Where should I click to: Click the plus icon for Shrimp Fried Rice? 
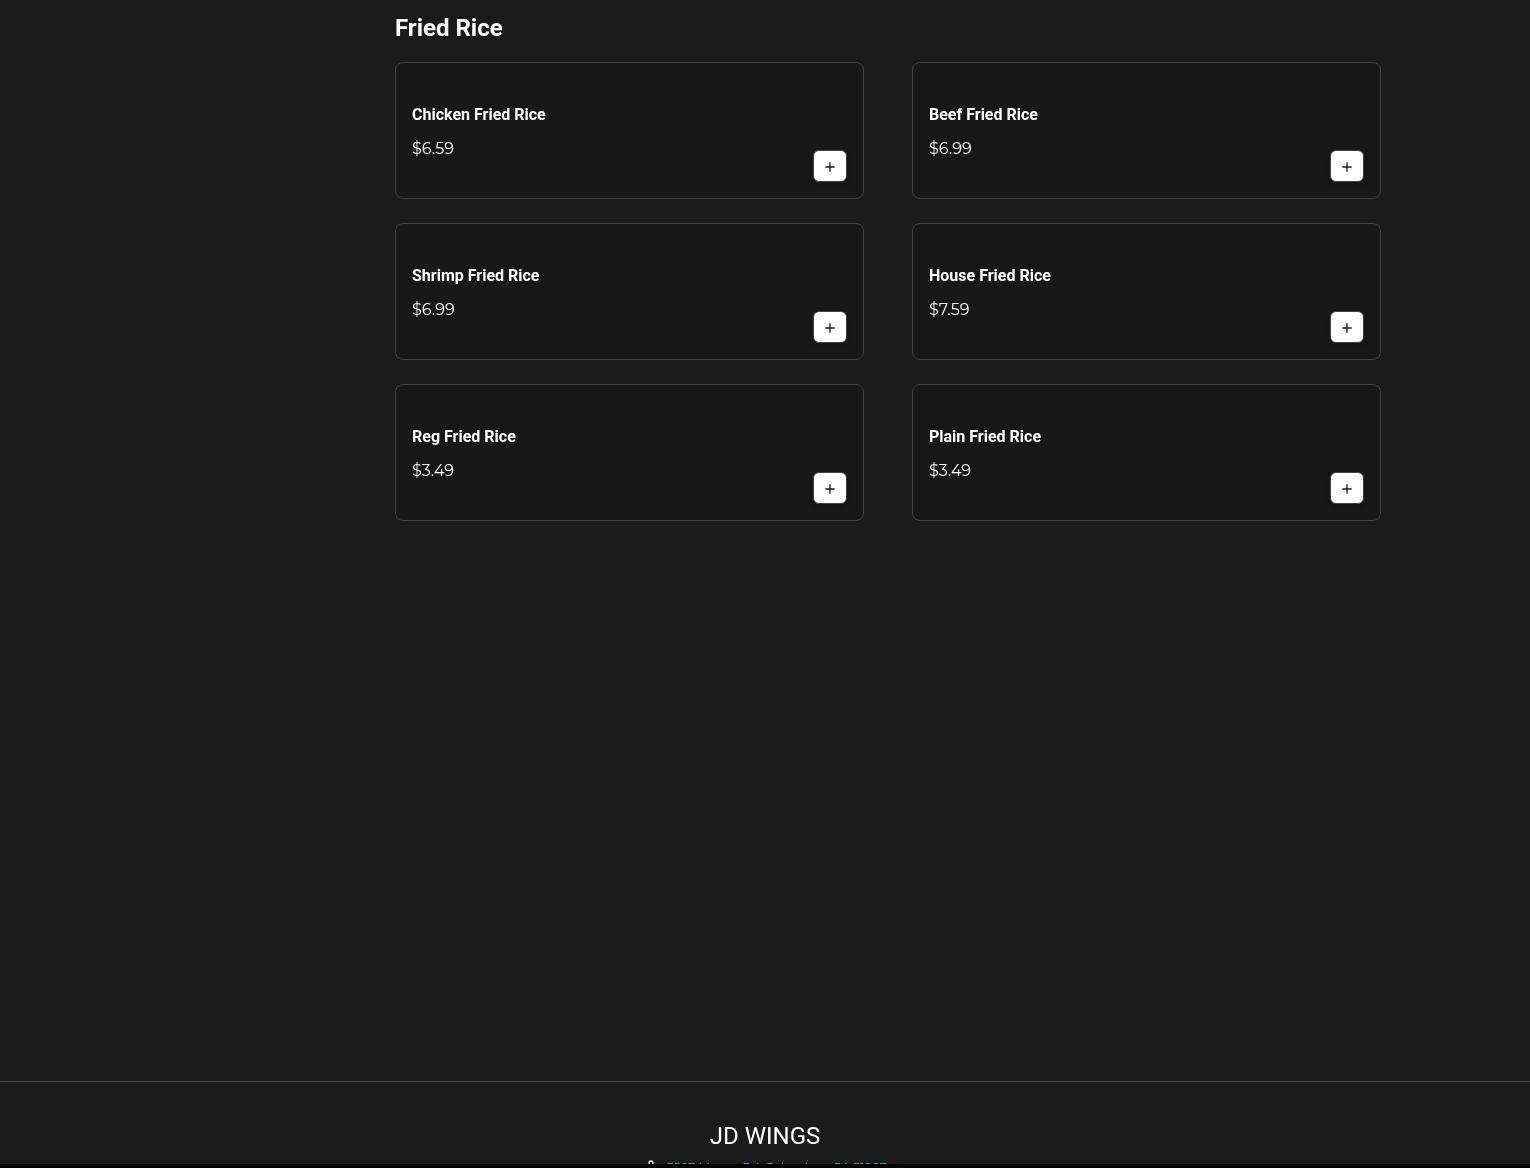point(830,327)
